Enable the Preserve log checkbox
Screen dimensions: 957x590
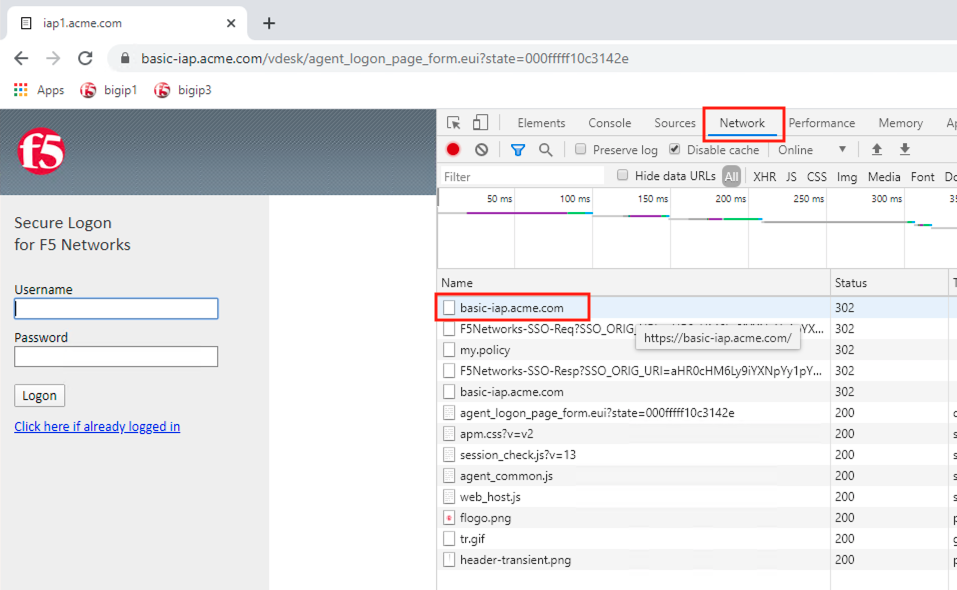(580, 149)
